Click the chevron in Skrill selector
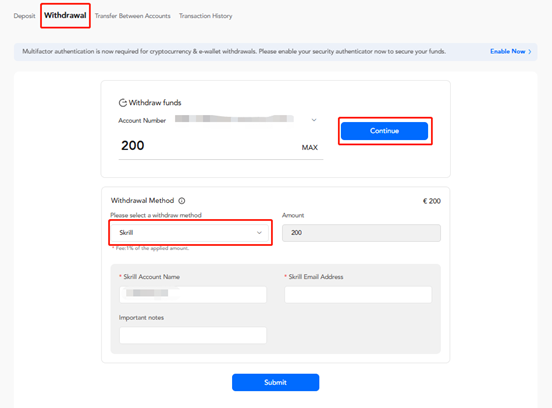The height and width of the screenshot is (408, 552). pyautogui.click(x=259, y=233)
